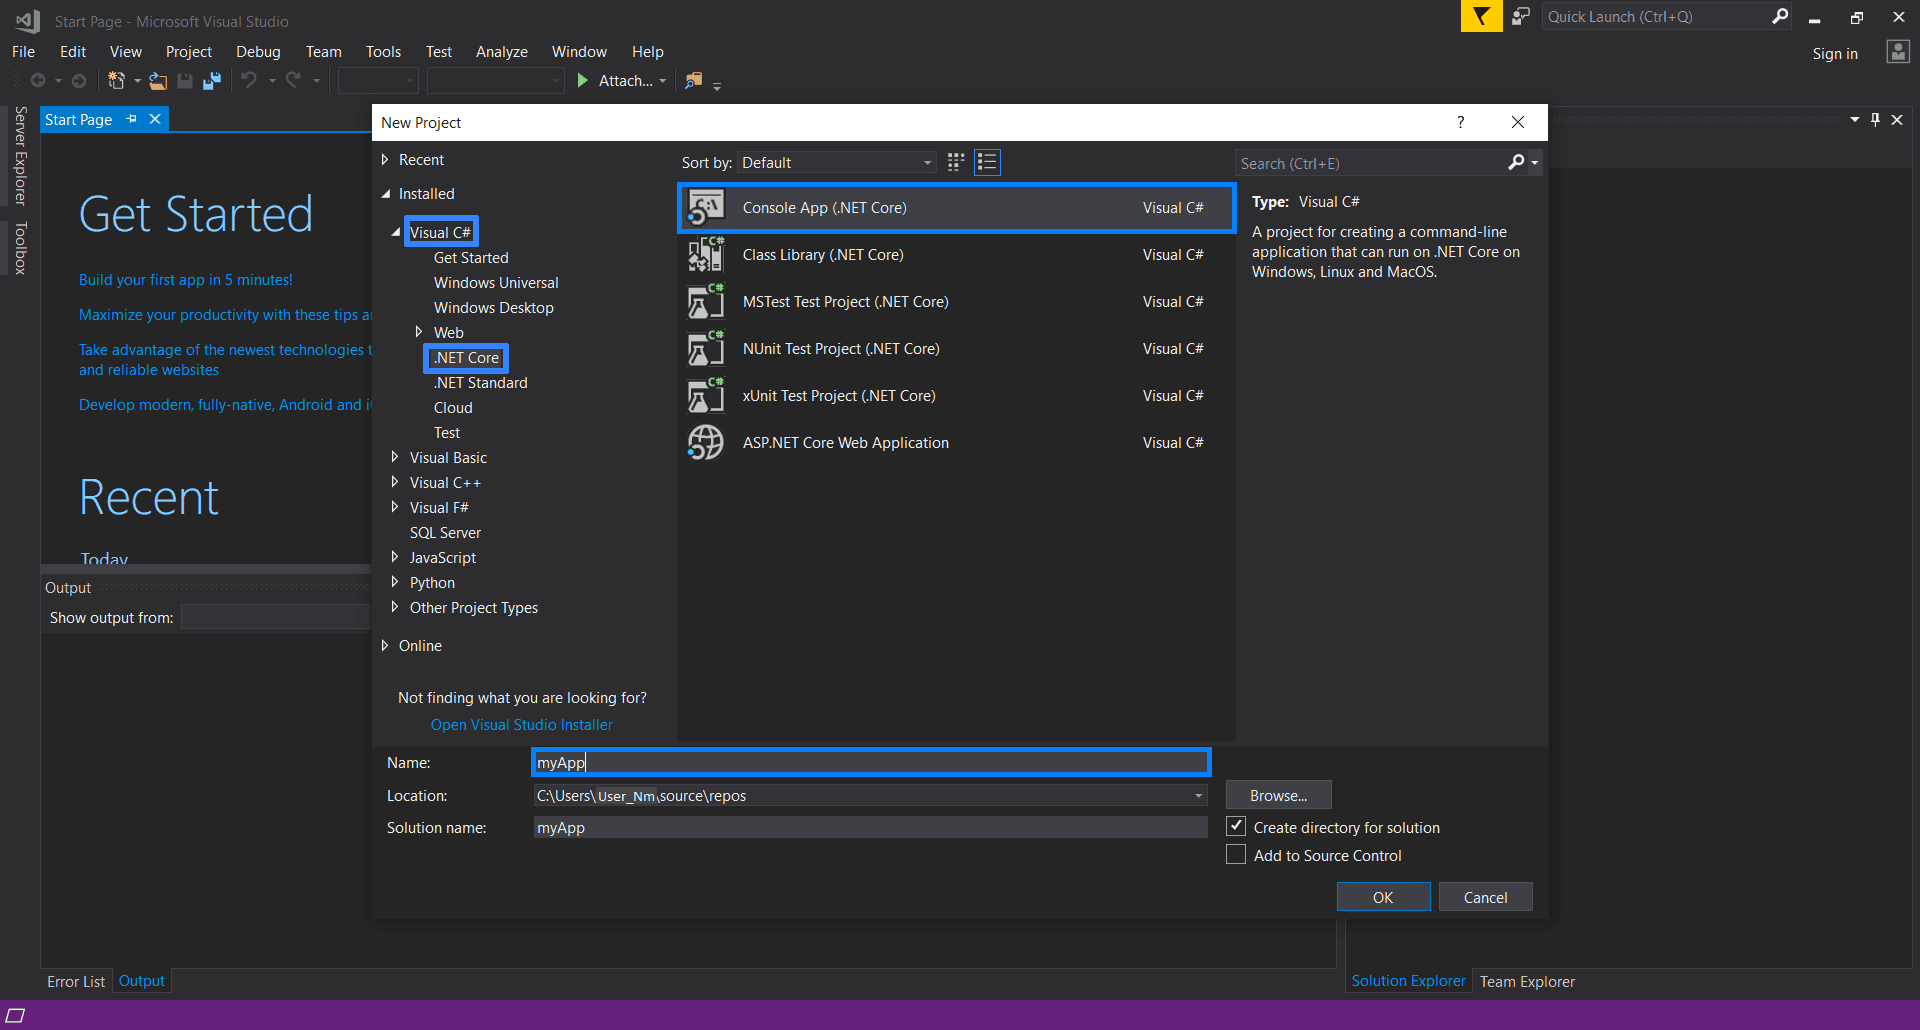
Task: Click the Solution name input field
Action: tap(869, 828)
